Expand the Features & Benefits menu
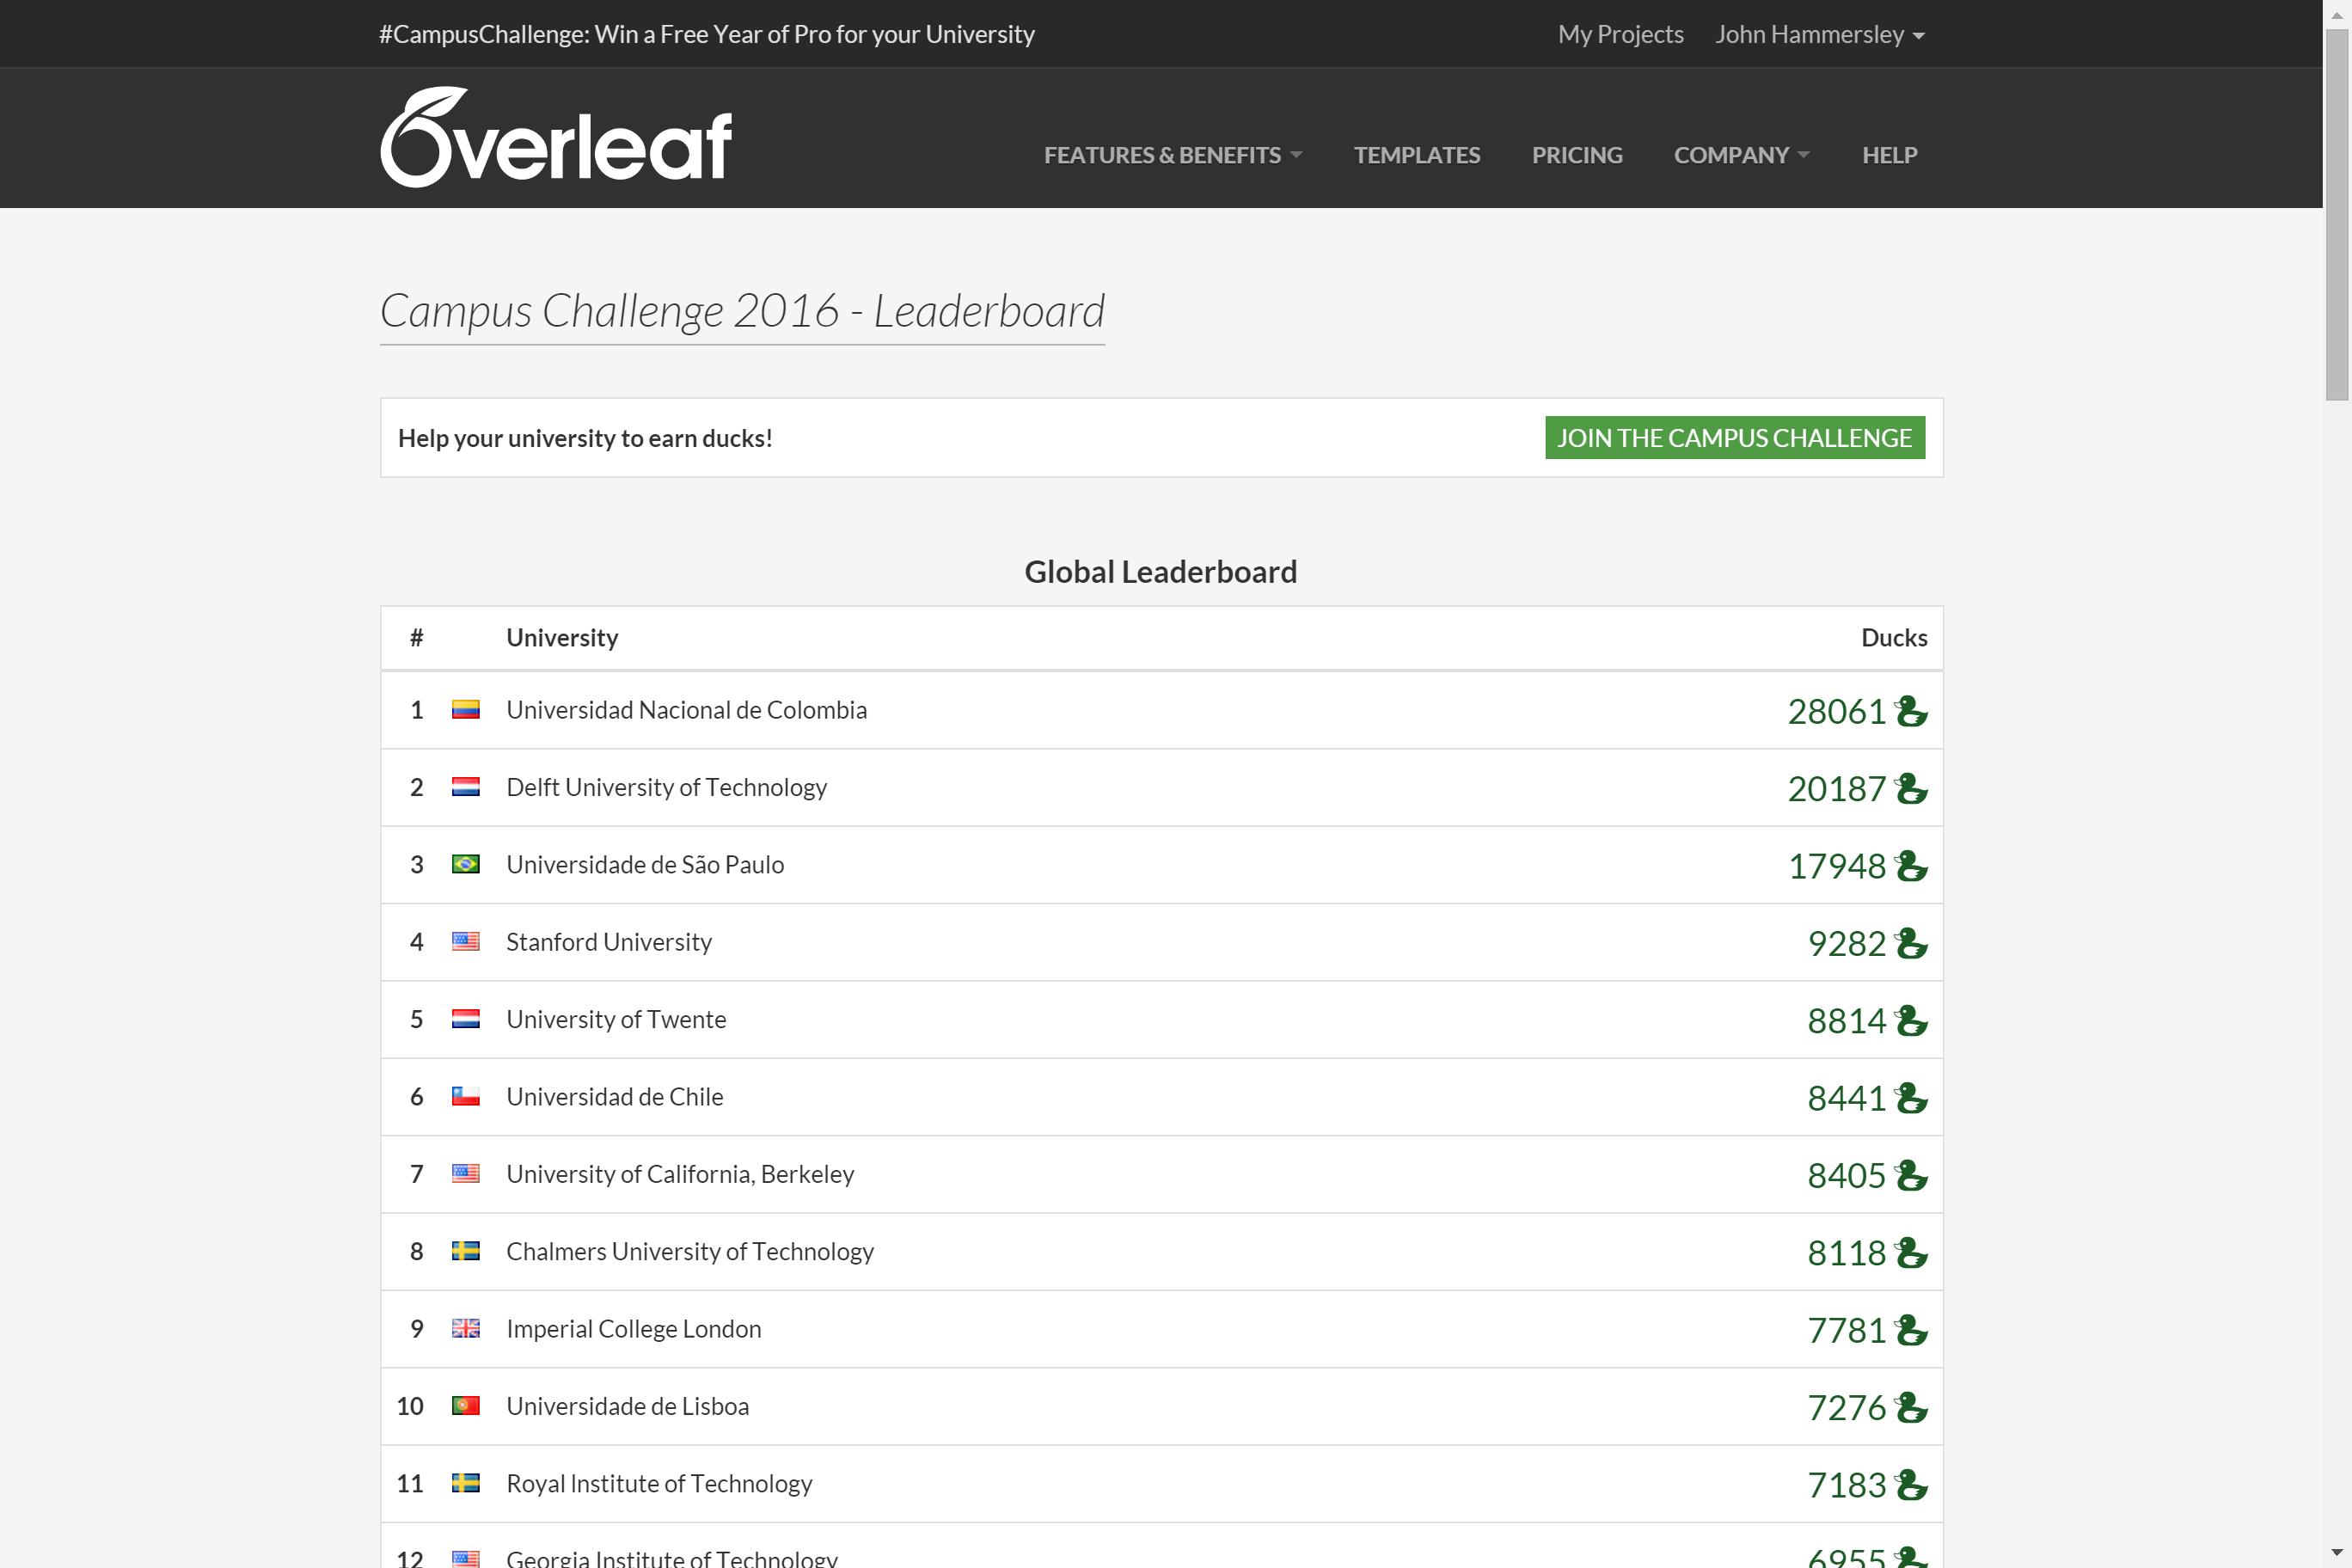Viewport: 2352px width, 1568px height. [1172, 155]
